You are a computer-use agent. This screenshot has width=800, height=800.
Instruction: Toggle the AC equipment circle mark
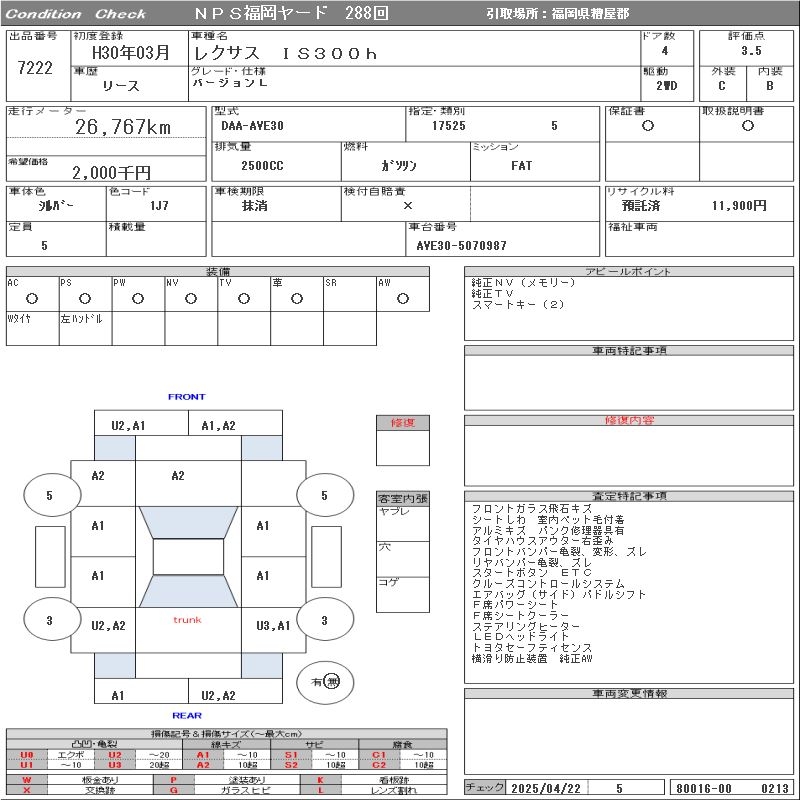pos(32,298)
